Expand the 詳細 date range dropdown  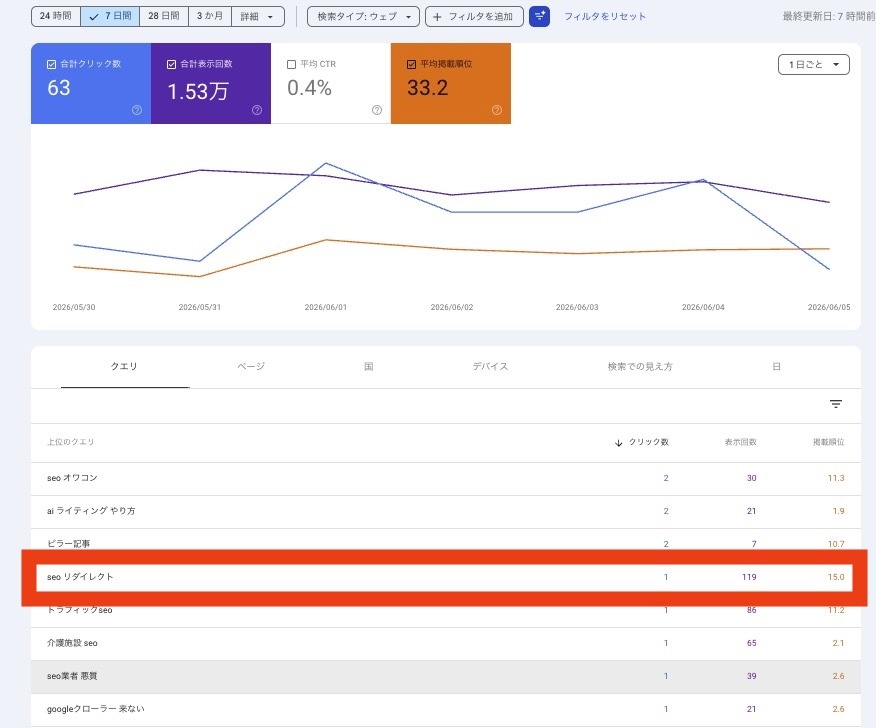pos(258,17)
